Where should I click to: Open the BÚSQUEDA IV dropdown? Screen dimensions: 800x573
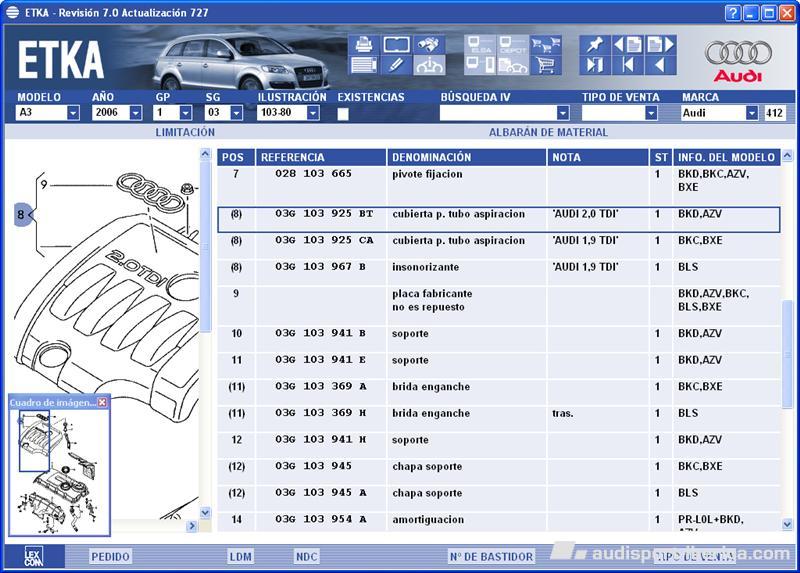[x=563, y=113]
